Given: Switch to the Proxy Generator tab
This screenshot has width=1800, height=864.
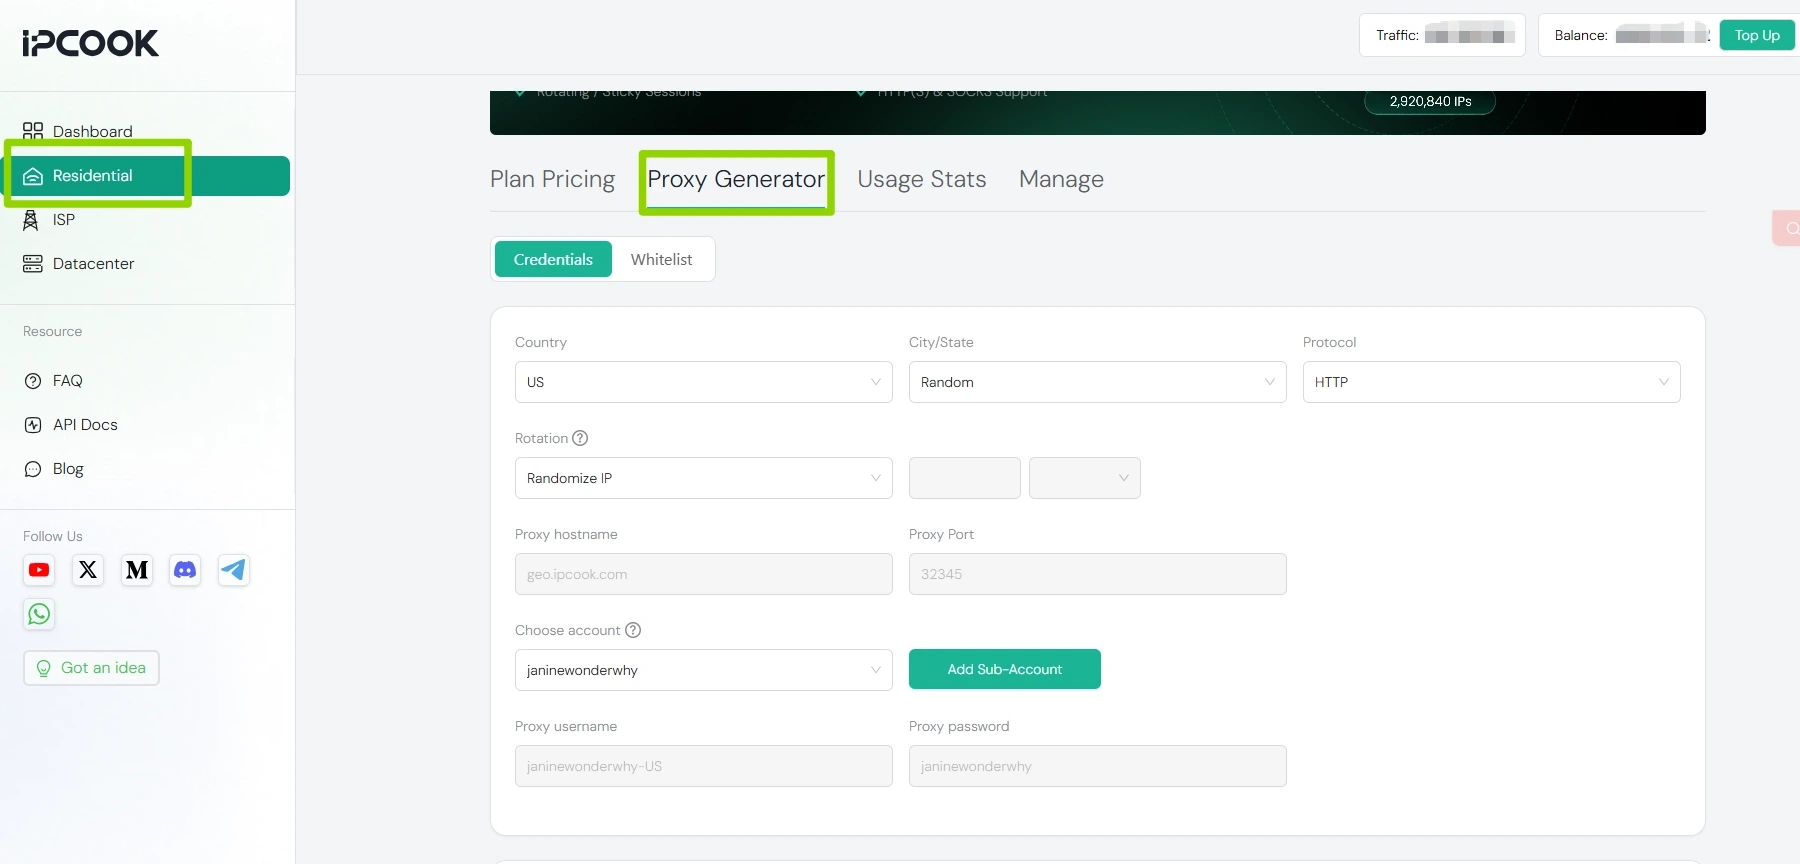Looking at the screenshot, I should [736, 179].
